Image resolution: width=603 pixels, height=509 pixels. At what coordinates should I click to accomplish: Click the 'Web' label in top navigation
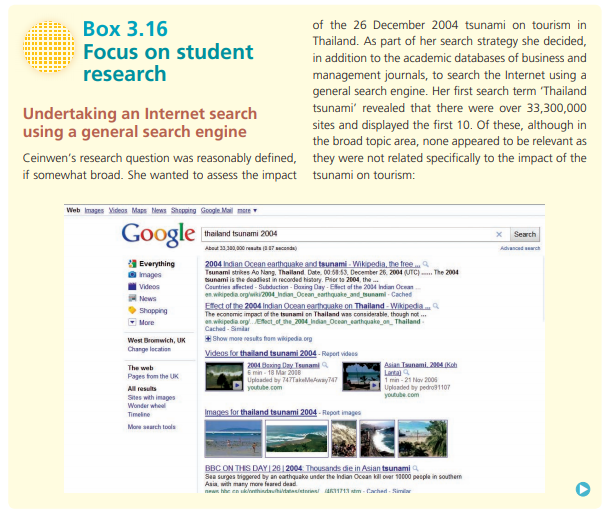click(73, 210)
